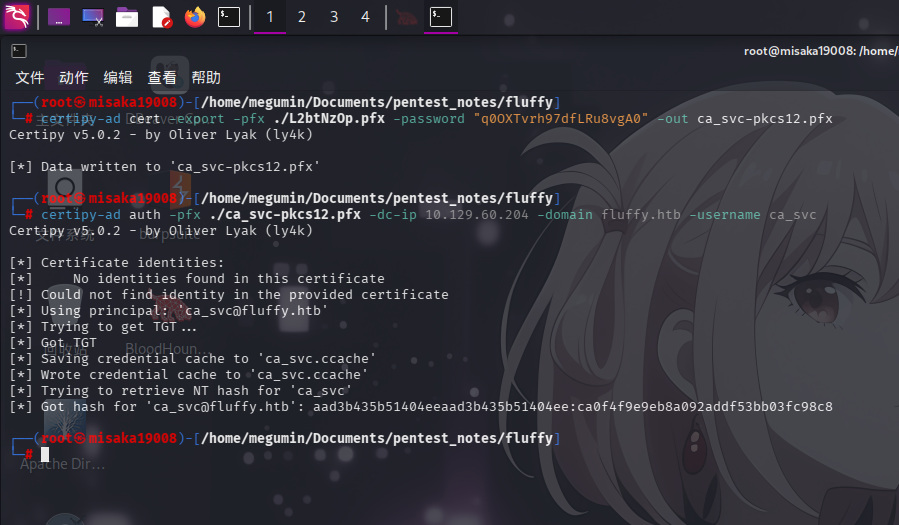
Task: Open the Kali dragon applications menu
Action: pyautogui.click(x=17, y=17)
